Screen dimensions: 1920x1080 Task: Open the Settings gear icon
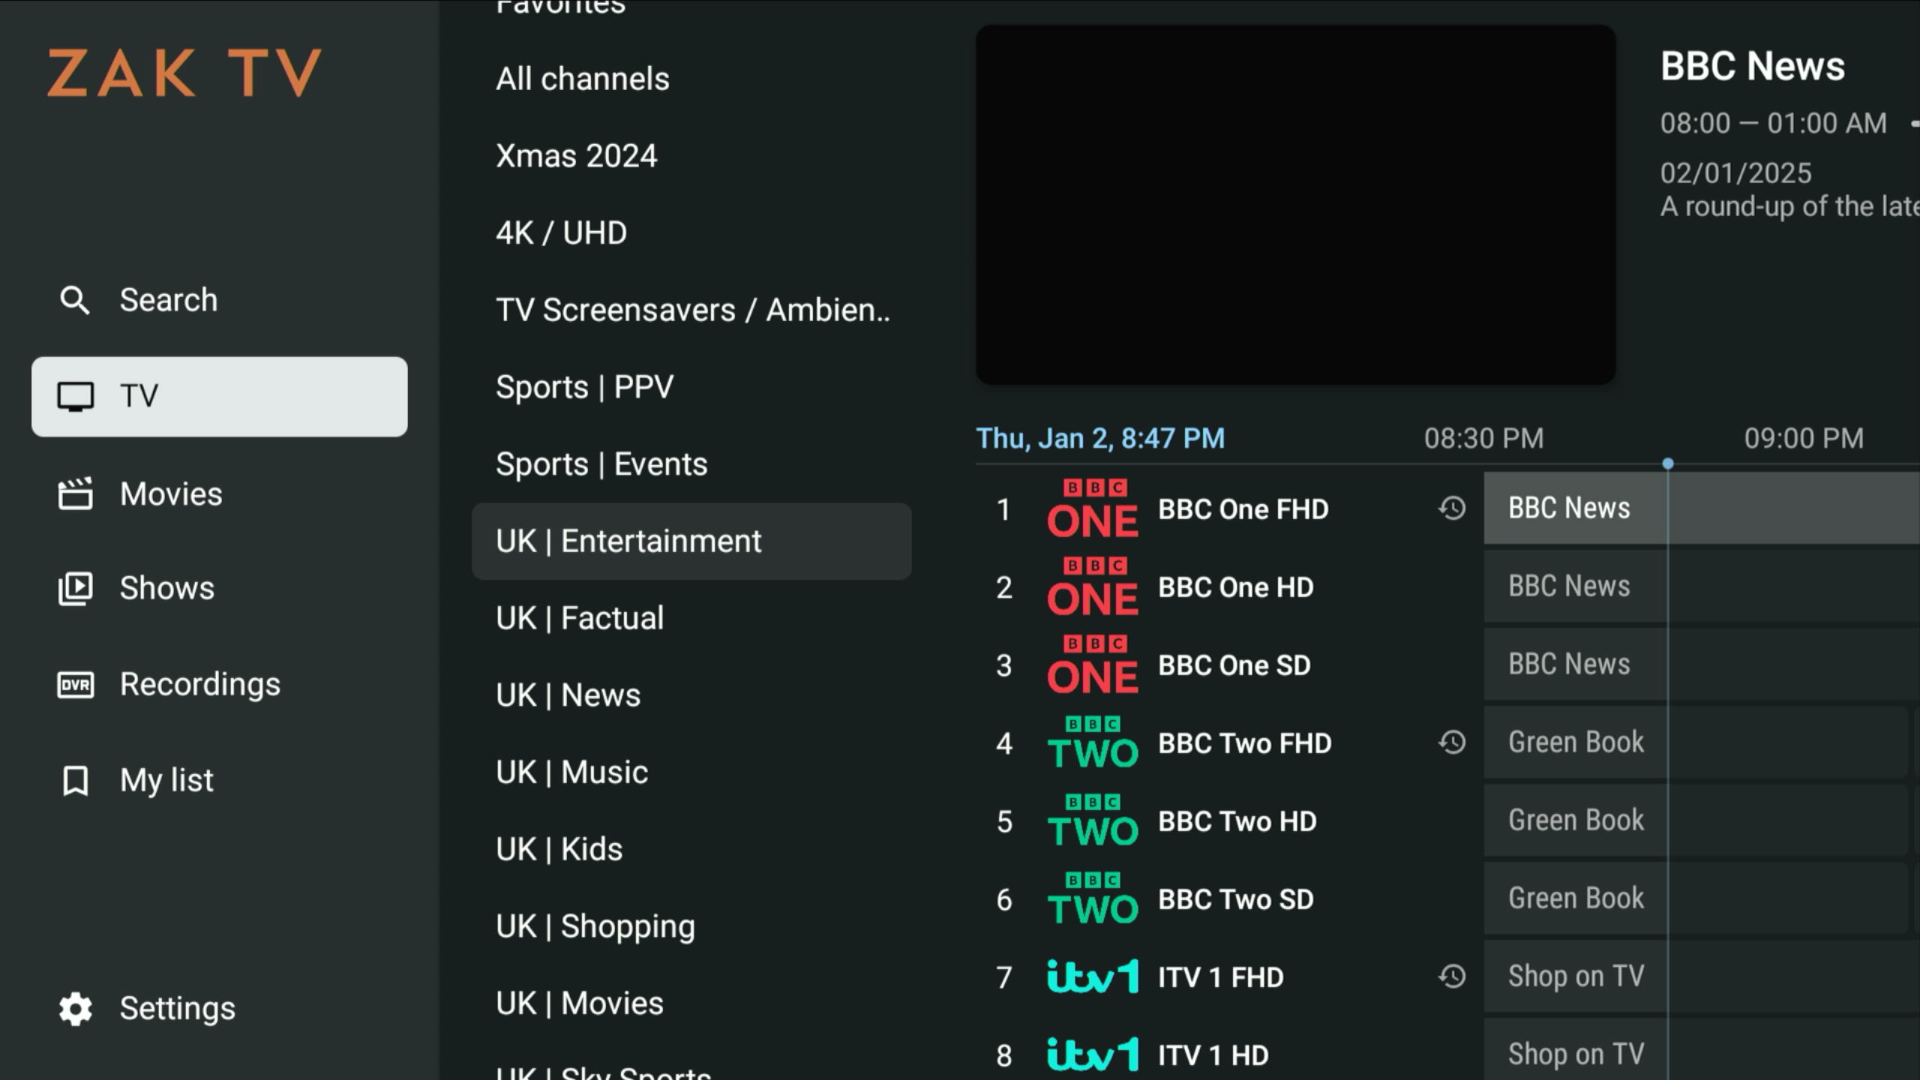(x=75, y=1009)
